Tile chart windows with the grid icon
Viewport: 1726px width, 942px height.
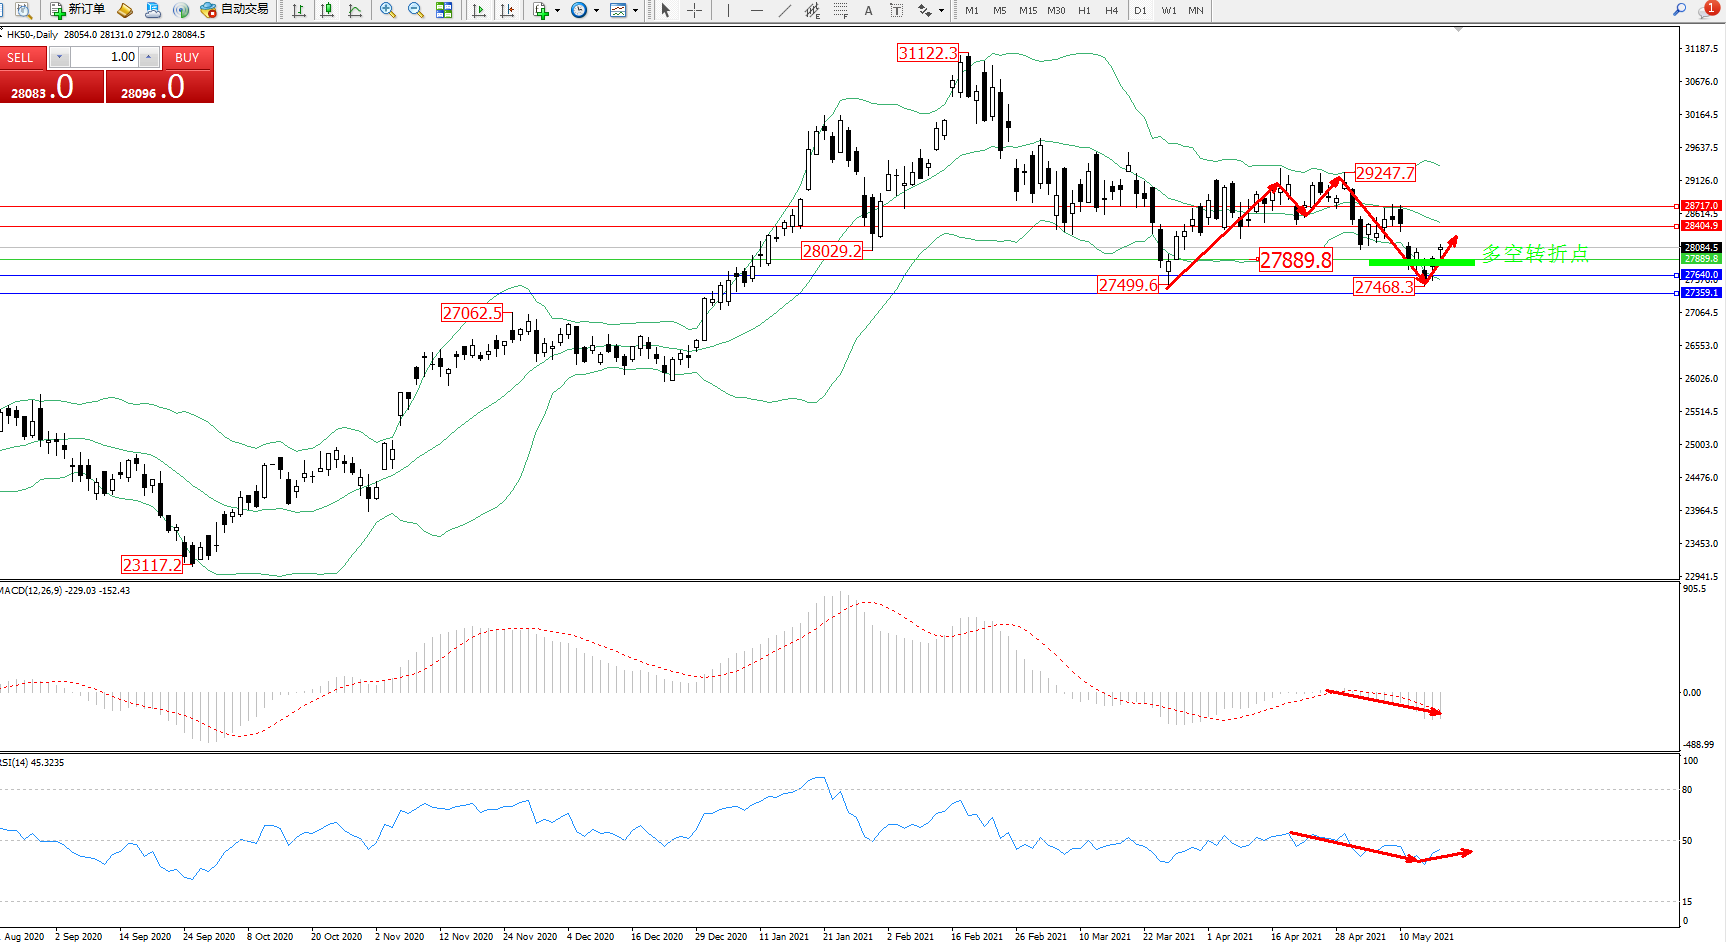click(x=444, y=10)
